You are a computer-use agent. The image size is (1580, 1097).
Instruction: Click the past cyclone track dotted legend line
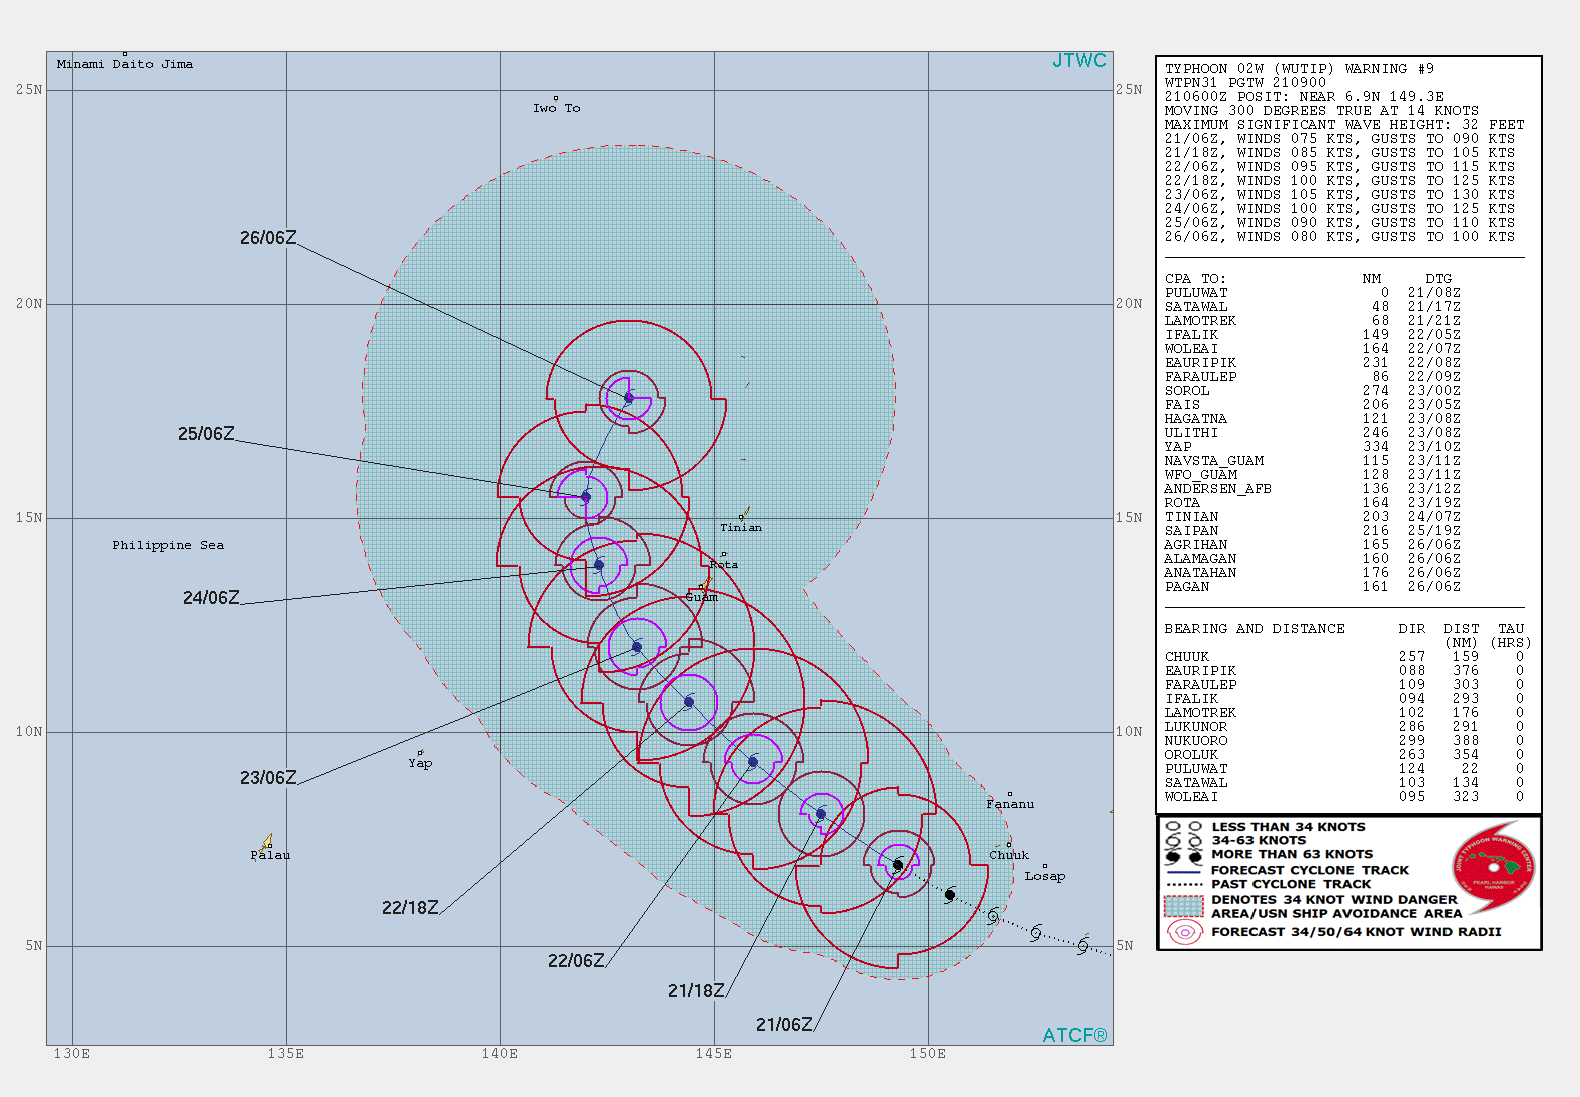1184,885
